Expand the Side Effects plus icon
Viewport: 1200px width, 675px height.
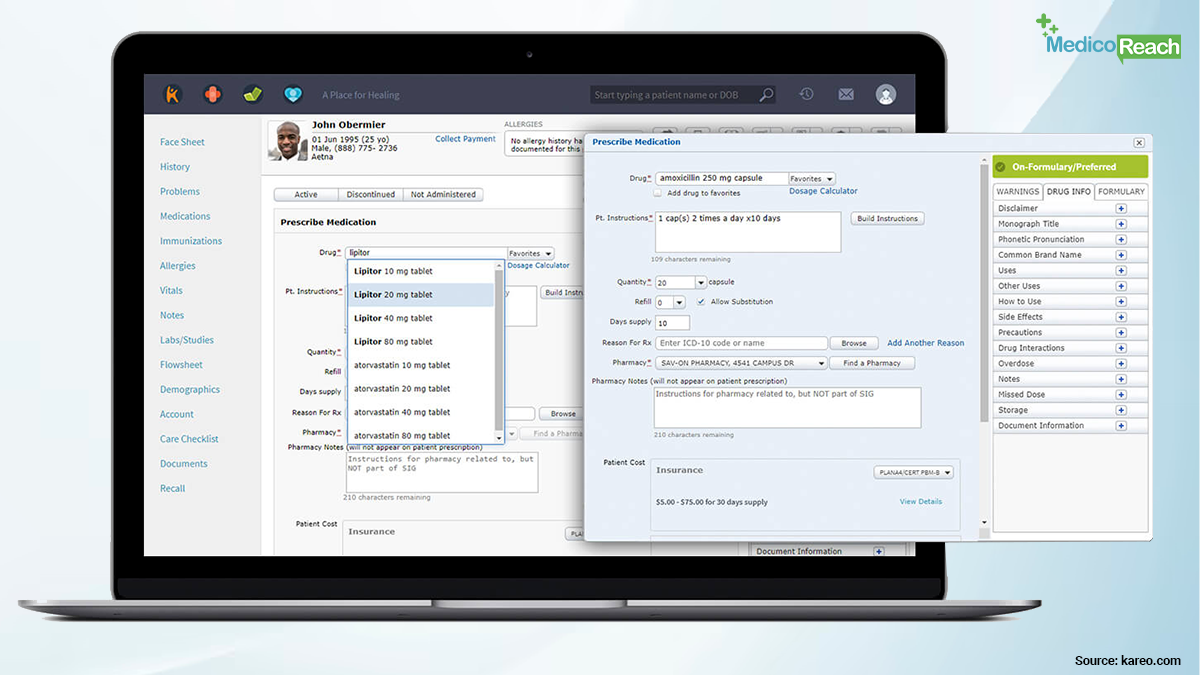(1121, 317)
